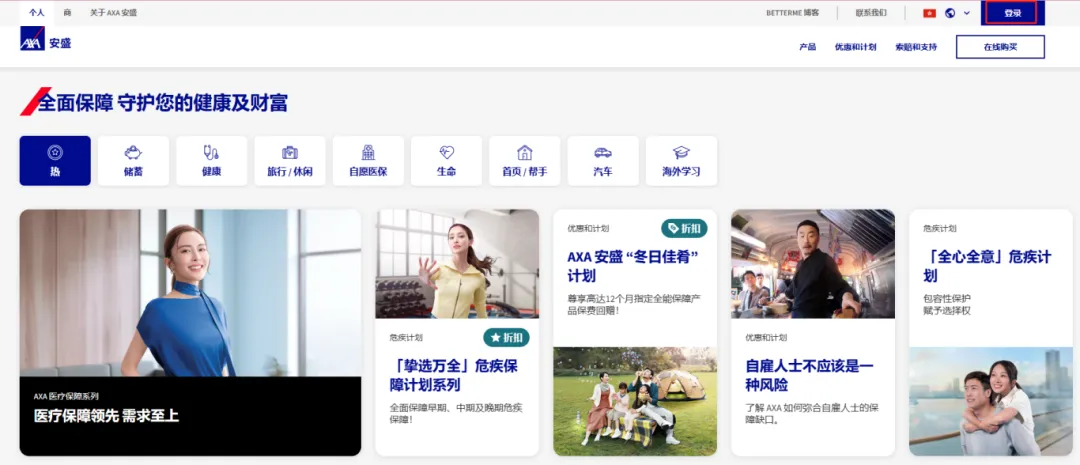Click the gym woman photo thumbnail
The width and height of the screenshot is (1080, 465).
[457, 264]
